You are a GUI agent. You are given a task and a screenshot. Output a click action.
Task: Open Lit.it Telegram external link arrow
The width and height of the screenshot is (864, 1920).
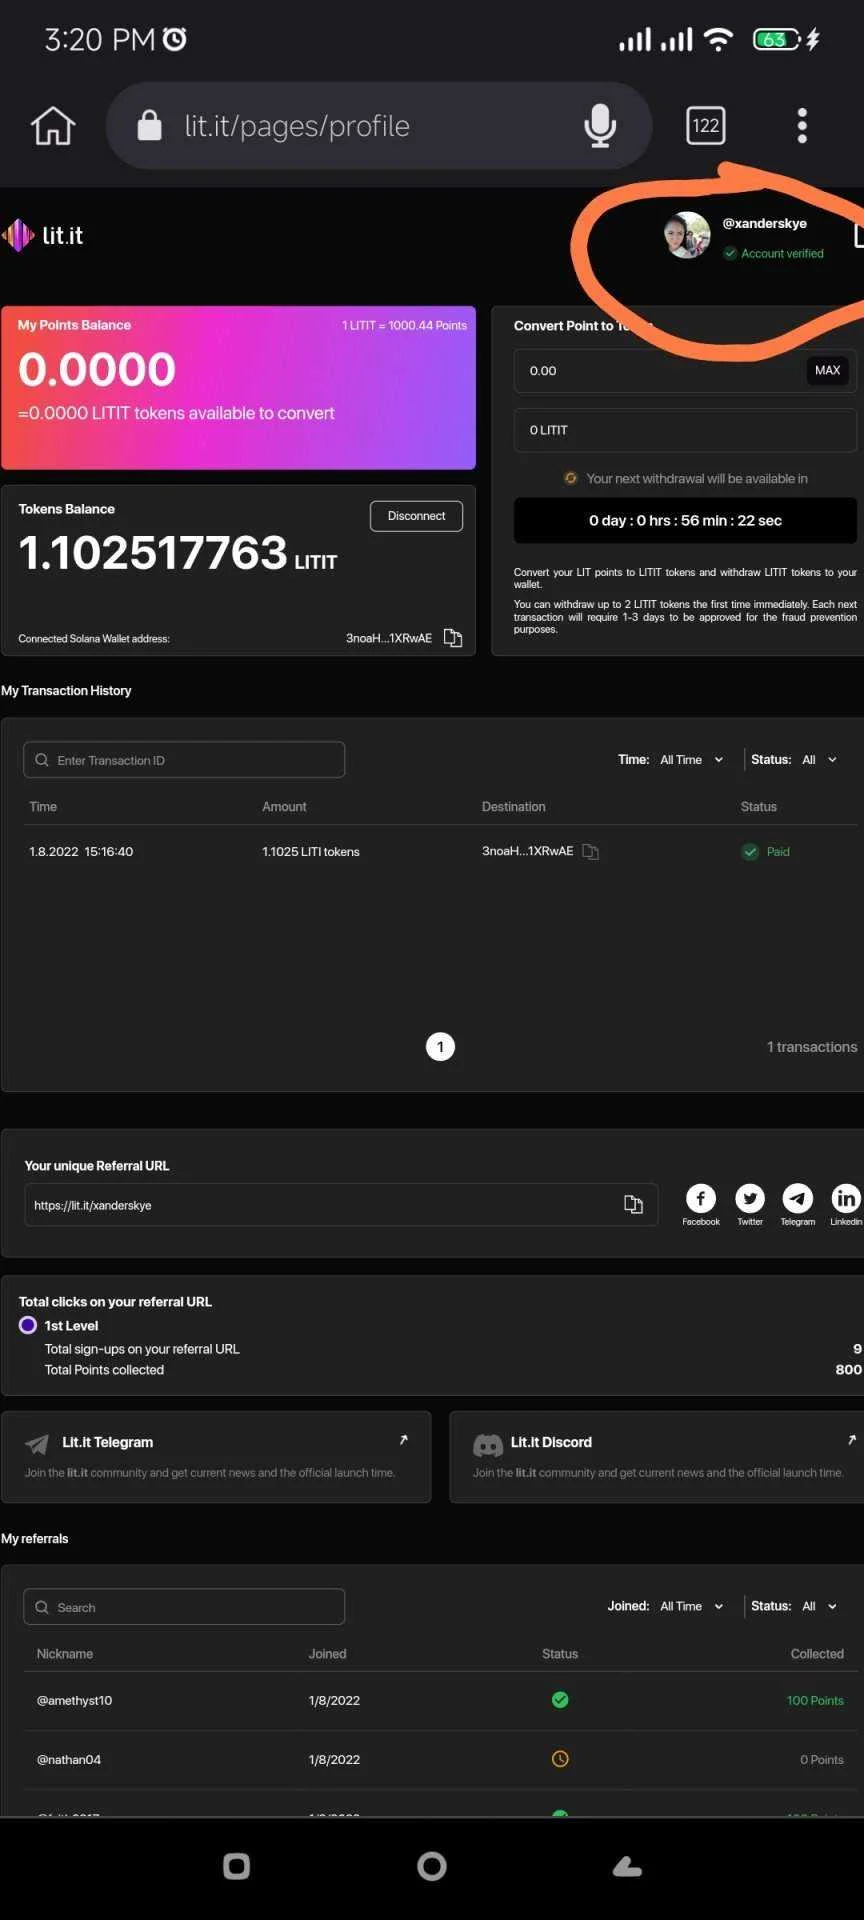click(x=404, y=1440)
